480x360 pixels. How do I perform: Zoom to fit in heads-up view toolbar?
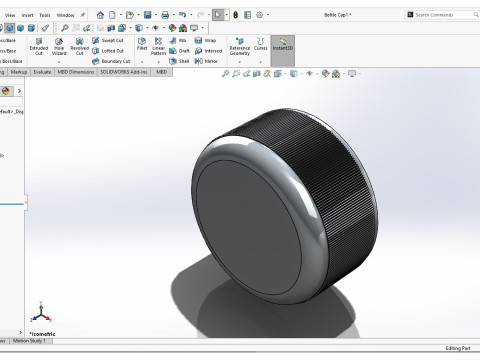pyautogui.click(x=226, y=74)
